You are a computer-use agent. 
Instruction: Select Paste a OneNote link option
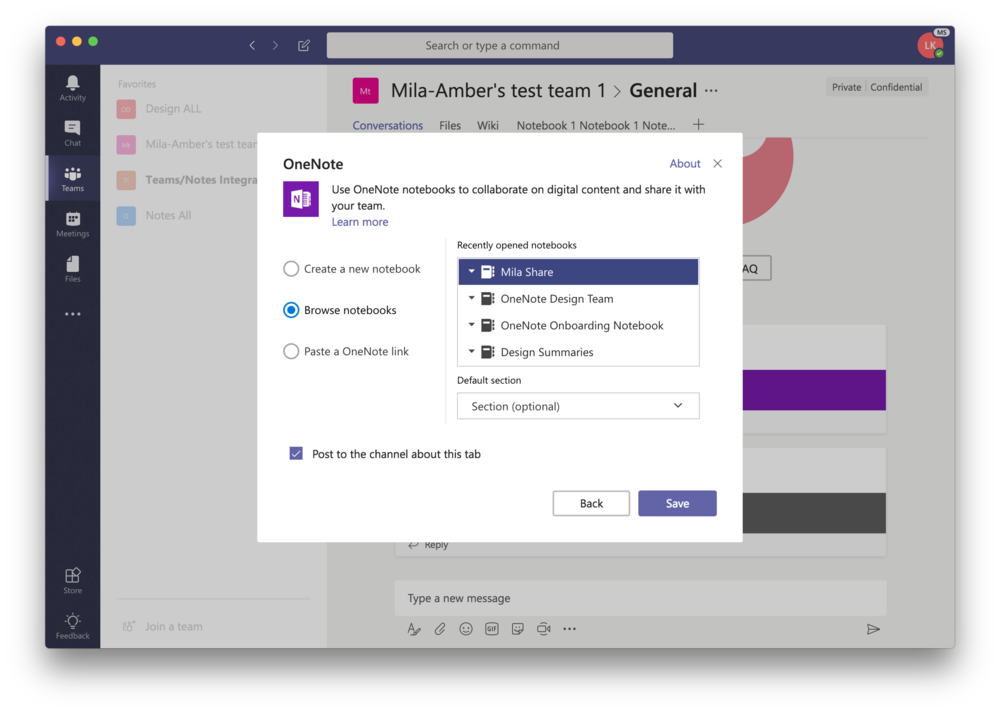(291, 351)
